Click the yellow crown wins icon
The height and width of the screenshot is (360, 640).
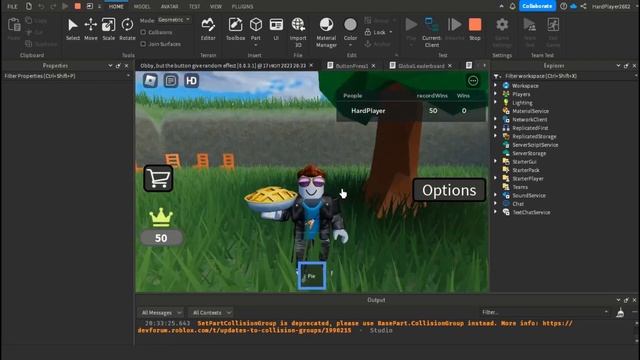161,218
